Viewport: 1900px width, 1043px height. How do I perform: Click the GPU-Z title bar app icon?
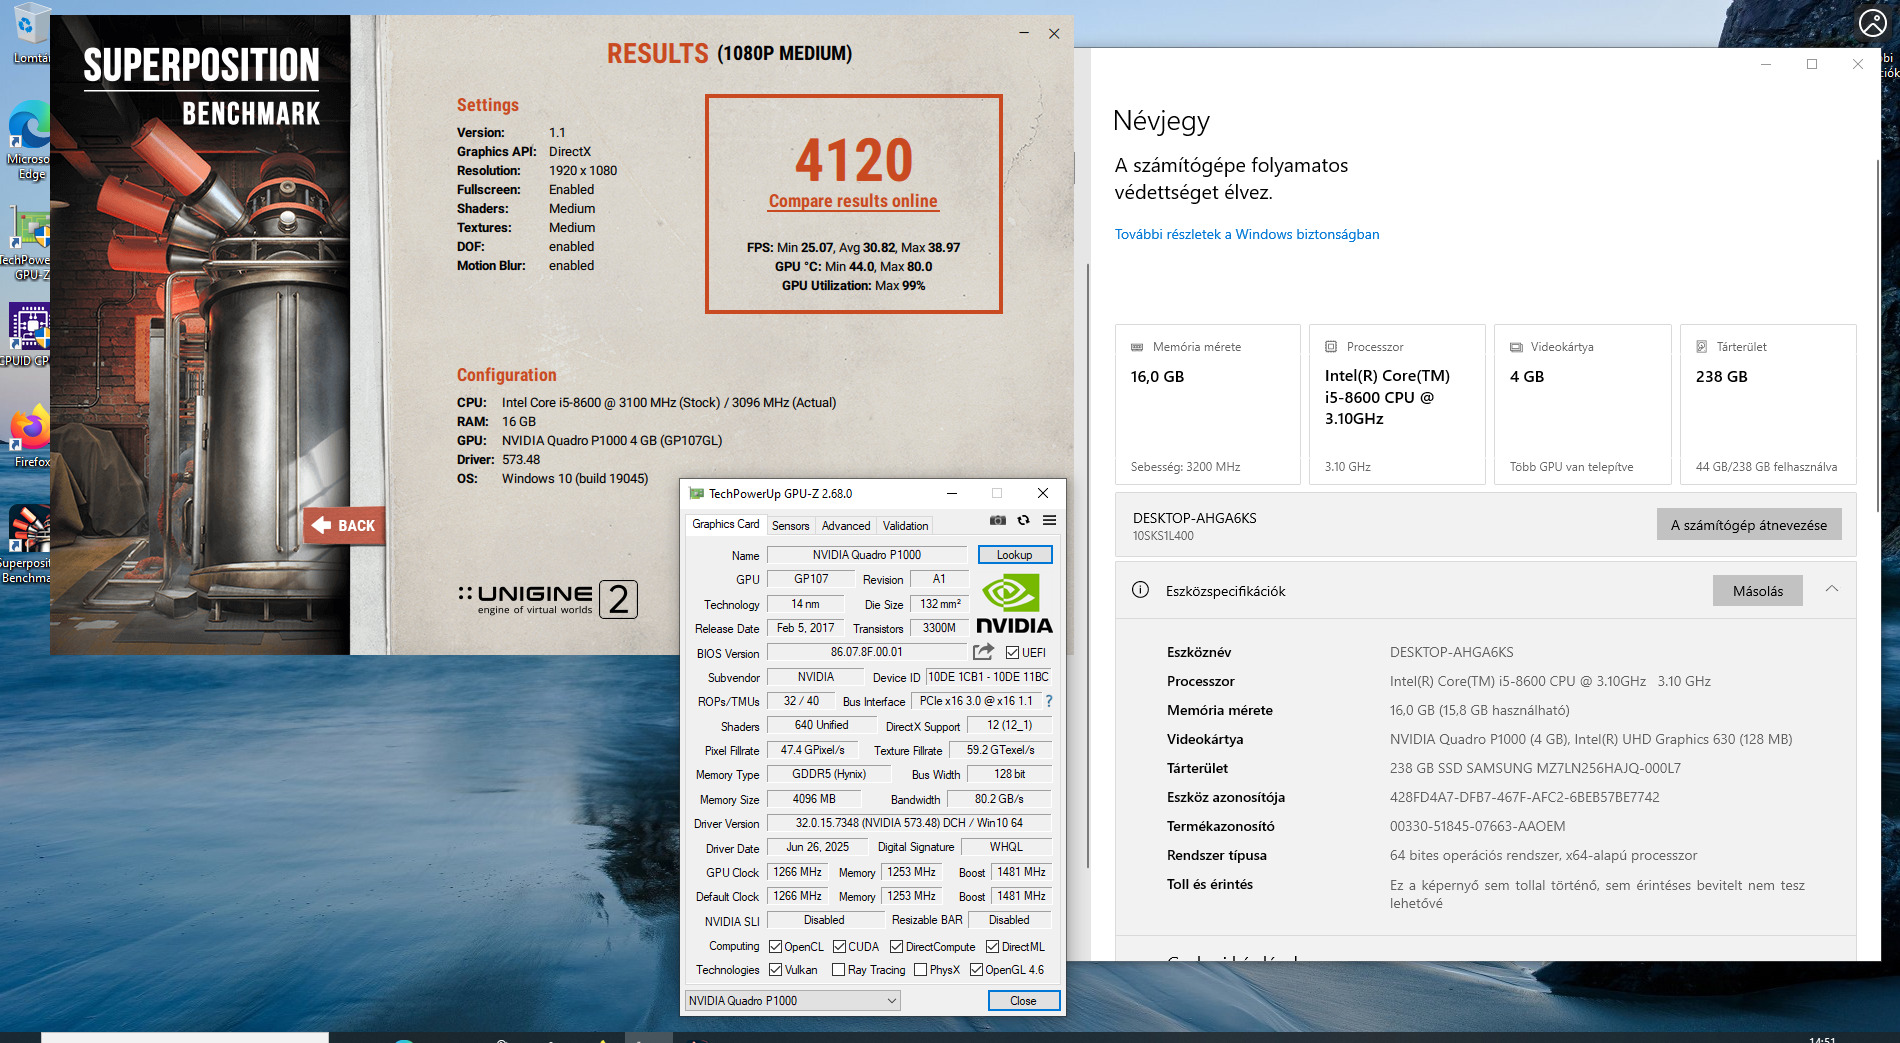696,493
